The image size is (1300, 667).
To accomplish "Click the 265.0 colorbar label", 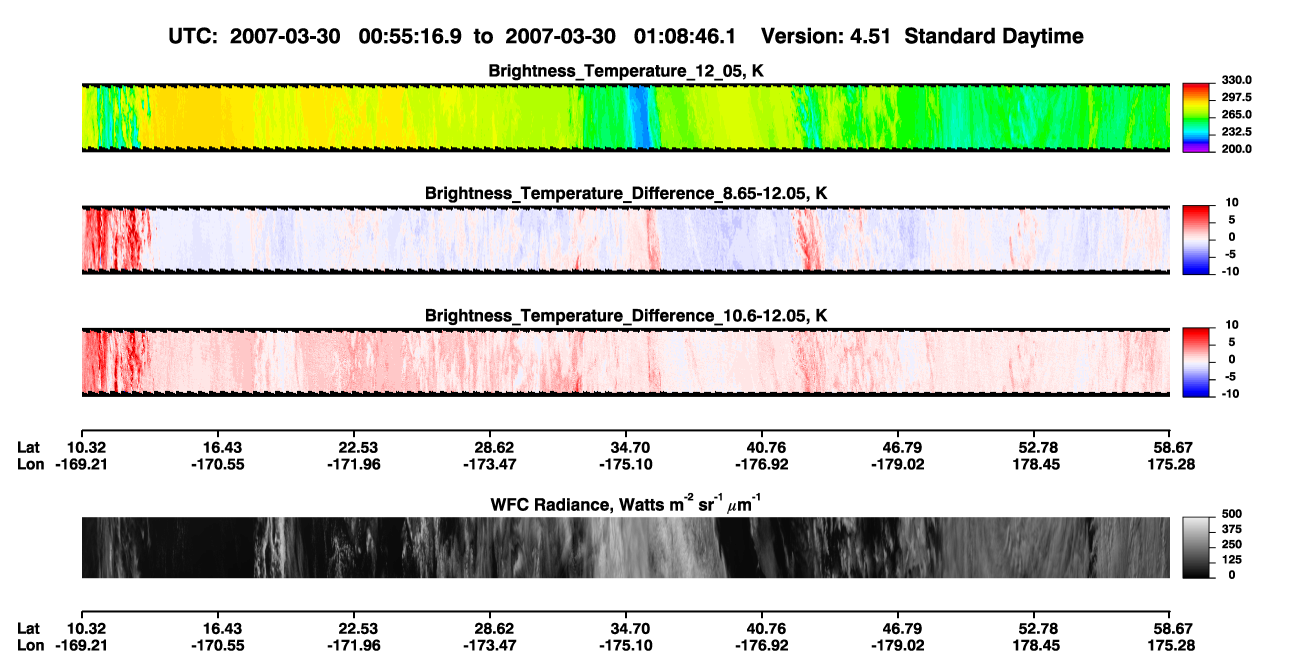I will [1236, 114].
